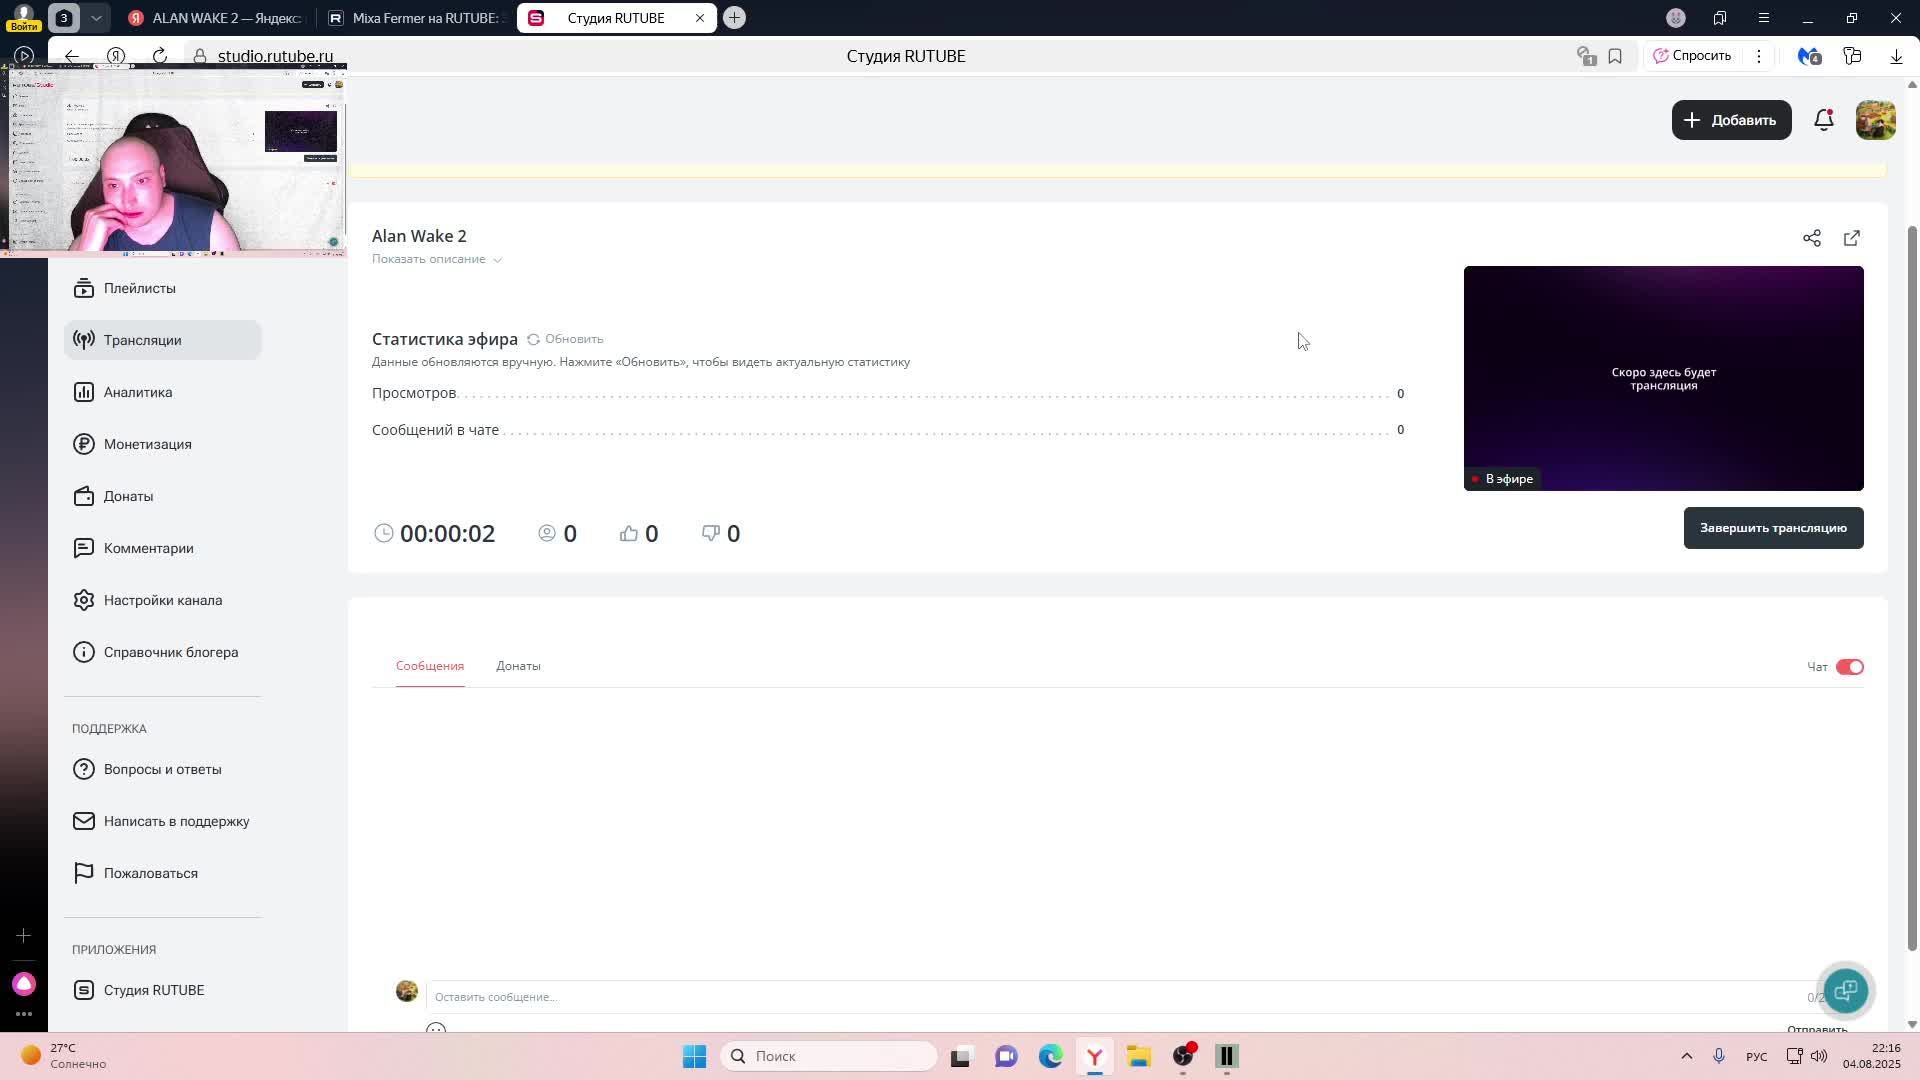Expand Показать описание

pyautogui.click(x=436, y=259)
